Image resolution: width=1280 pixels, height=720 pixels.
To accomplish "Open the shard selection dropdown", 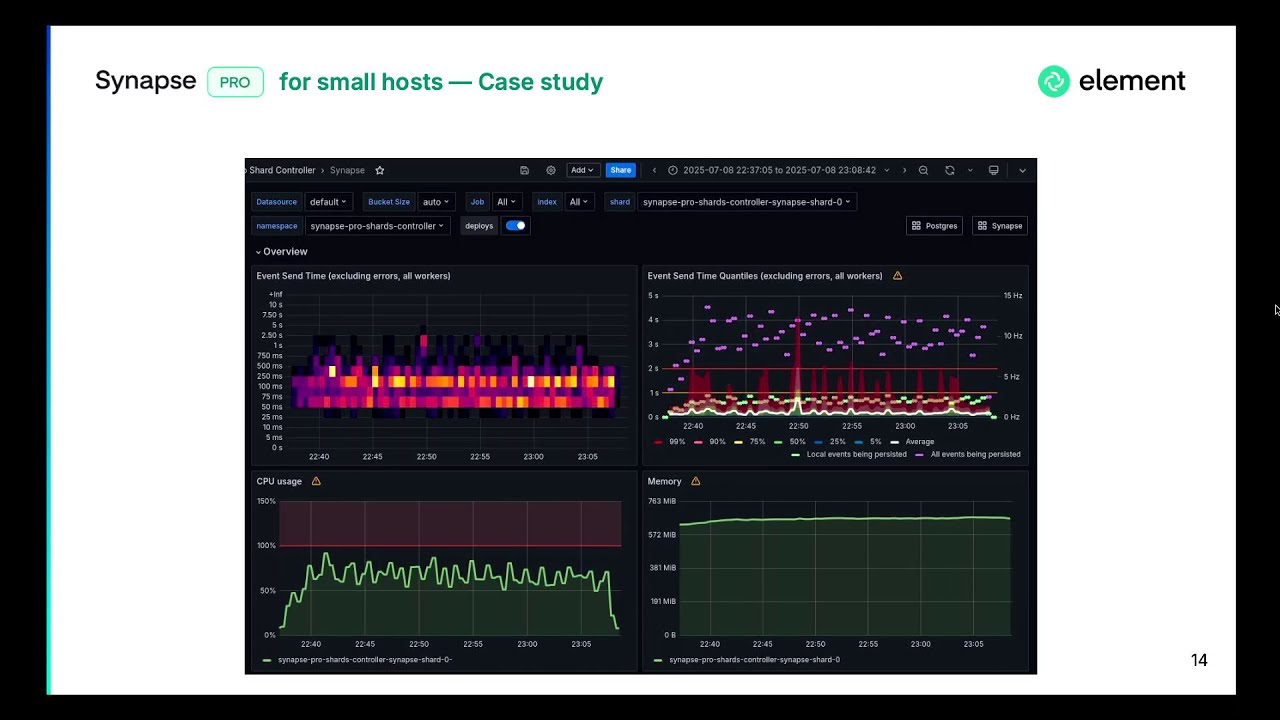I will pyautogui.click(x=746, y=202).
